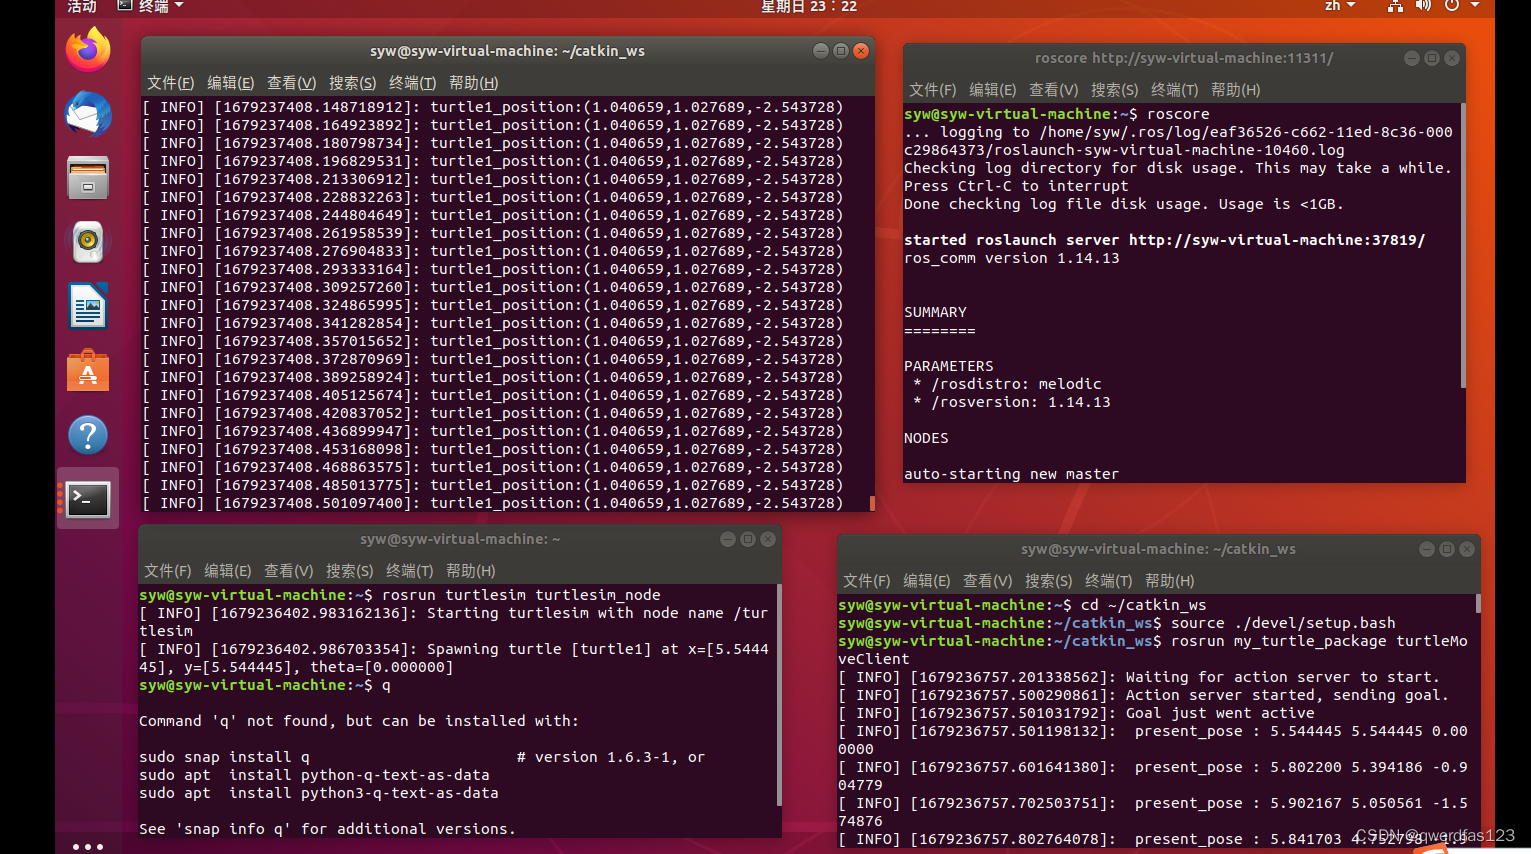Open Firefox from the dock
The height and width of the screenshot is (854, 1531).
pos(88,50)
